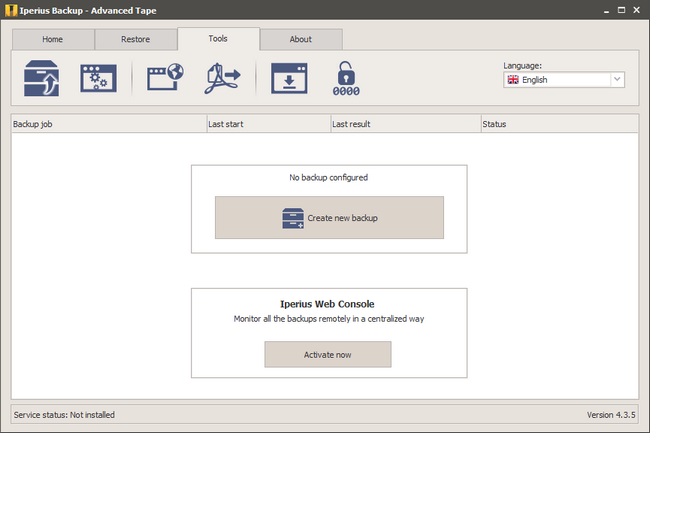Viewport: 691px width, 518px height.
Task: Sort by Backup job column header
Action: (109, 124)
